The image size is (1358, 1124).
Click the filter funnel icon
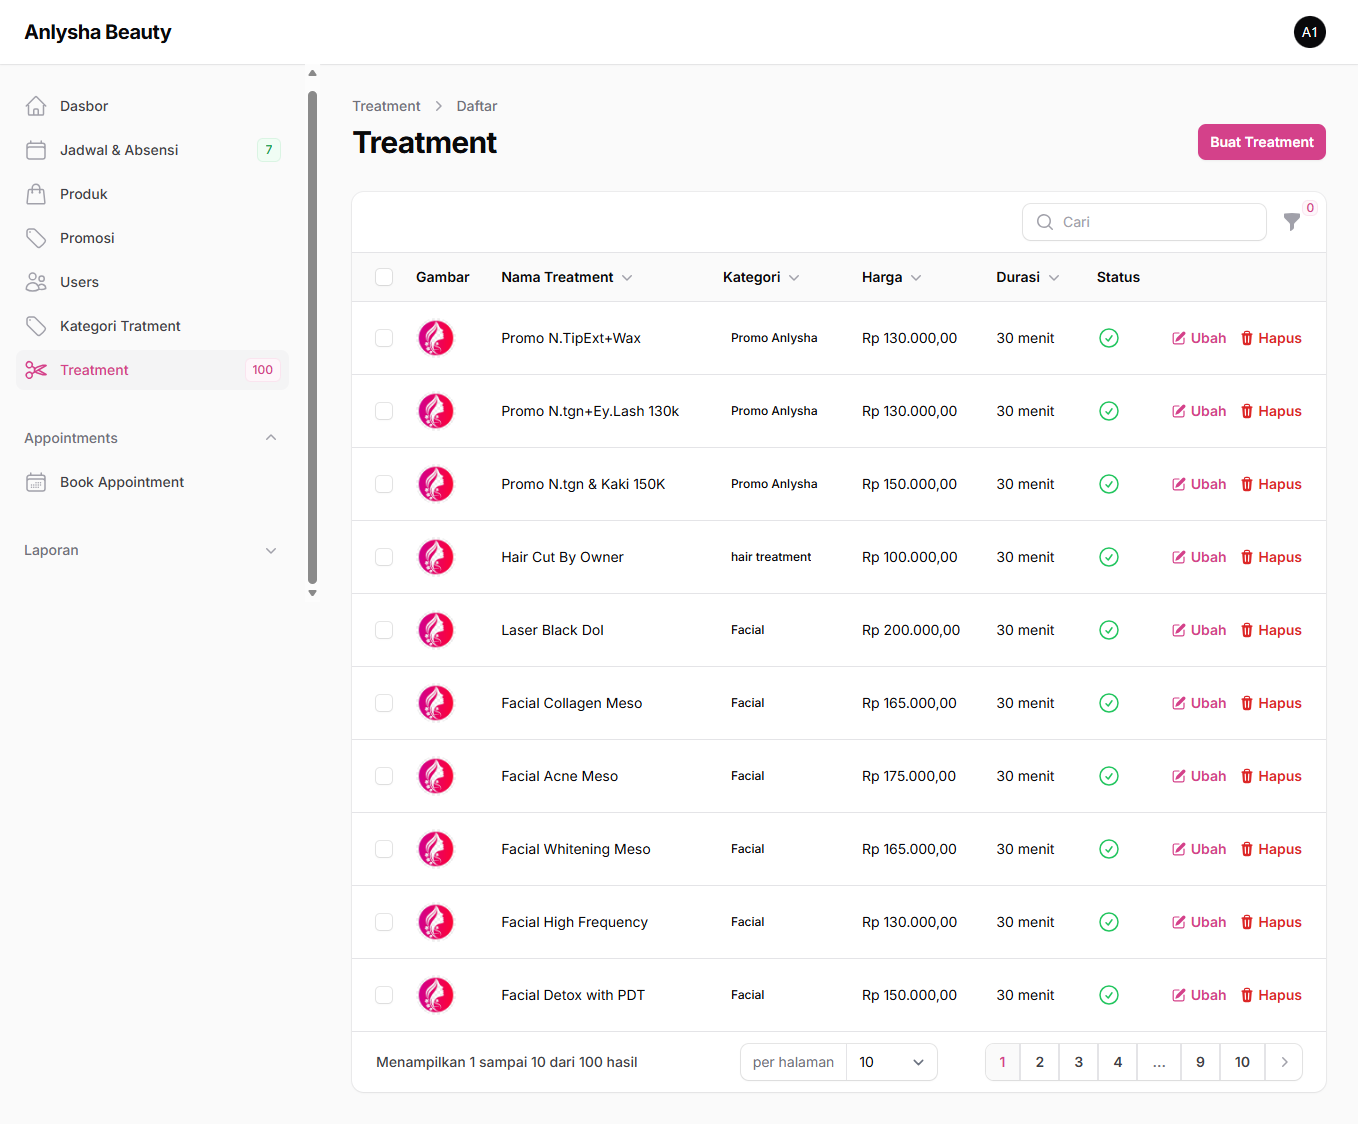tap(1291, 222)
